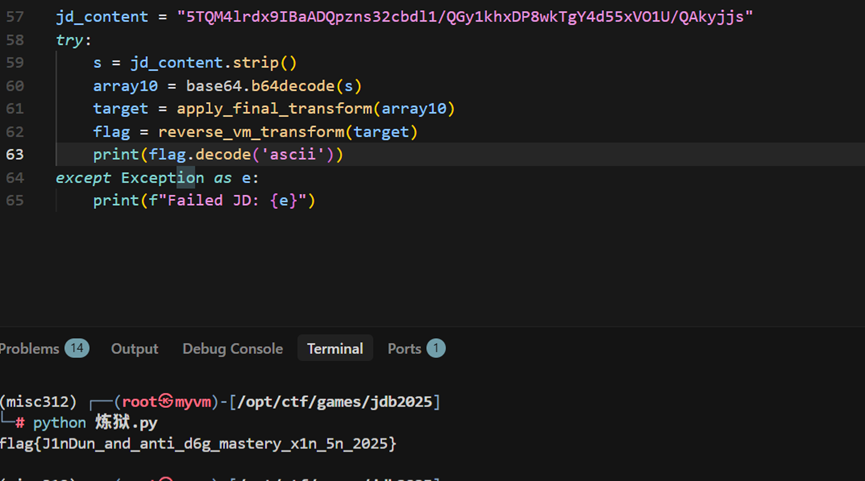The height and width of the screenshot is (481, 865).
Task: Click the reverse_vm_transform function call
Action: tap(252, 132)
